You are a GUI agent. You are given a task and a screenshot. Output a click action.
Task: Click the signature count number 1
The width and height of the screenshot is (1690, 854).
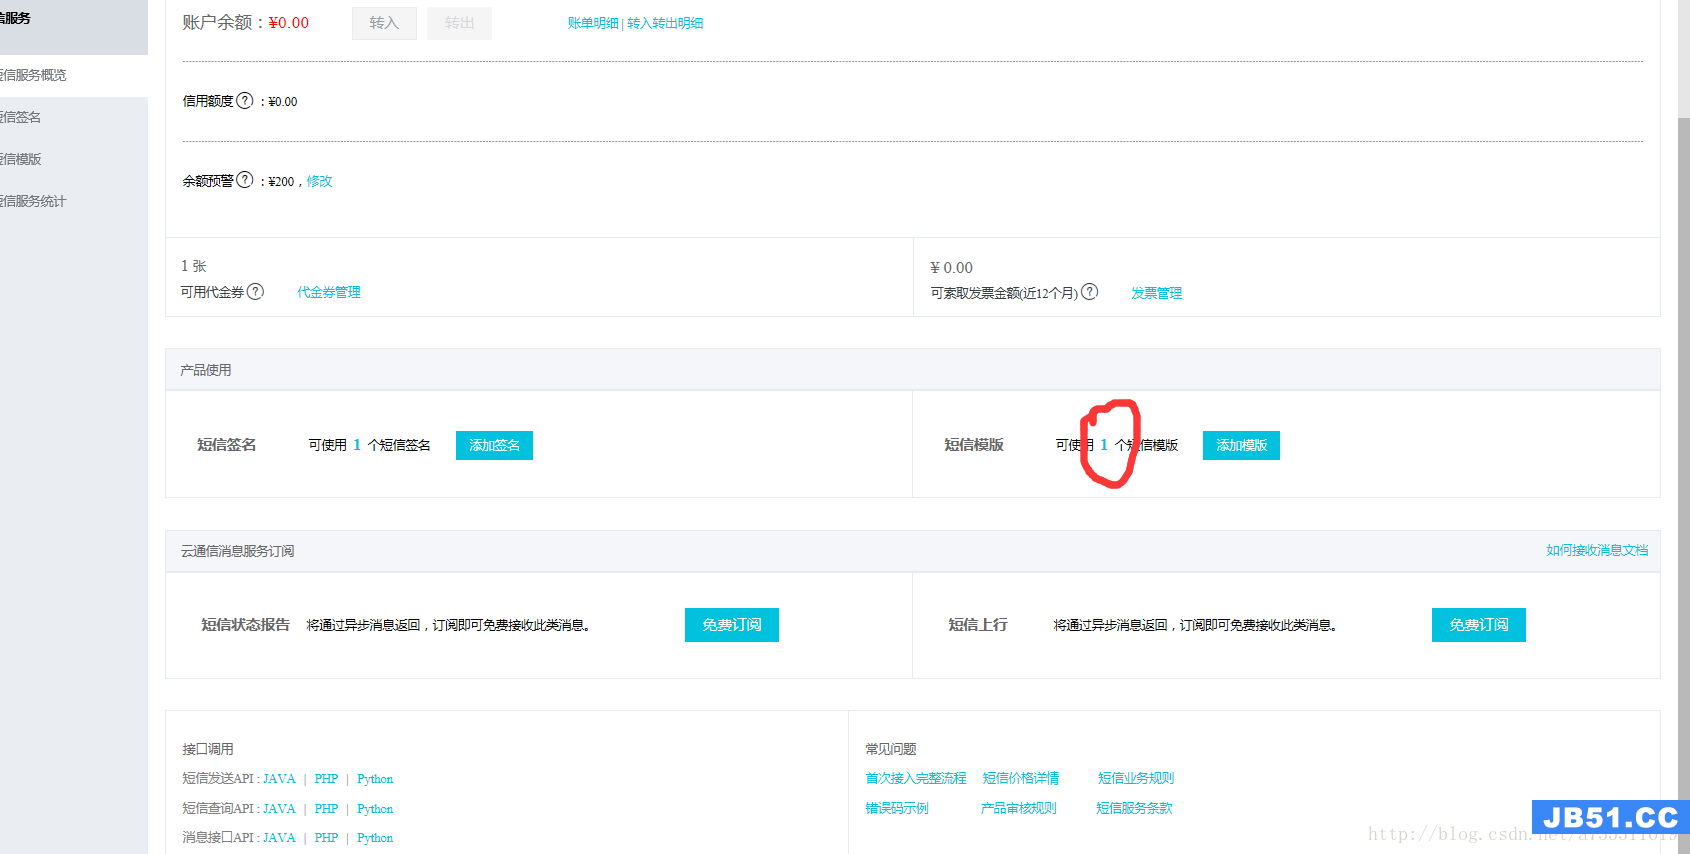pyautogui.click(x=357, y=445)
